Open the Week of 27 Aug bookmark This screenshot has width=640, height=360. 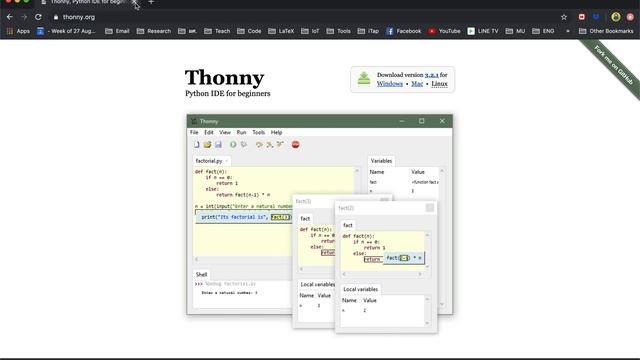click(66, 31)
